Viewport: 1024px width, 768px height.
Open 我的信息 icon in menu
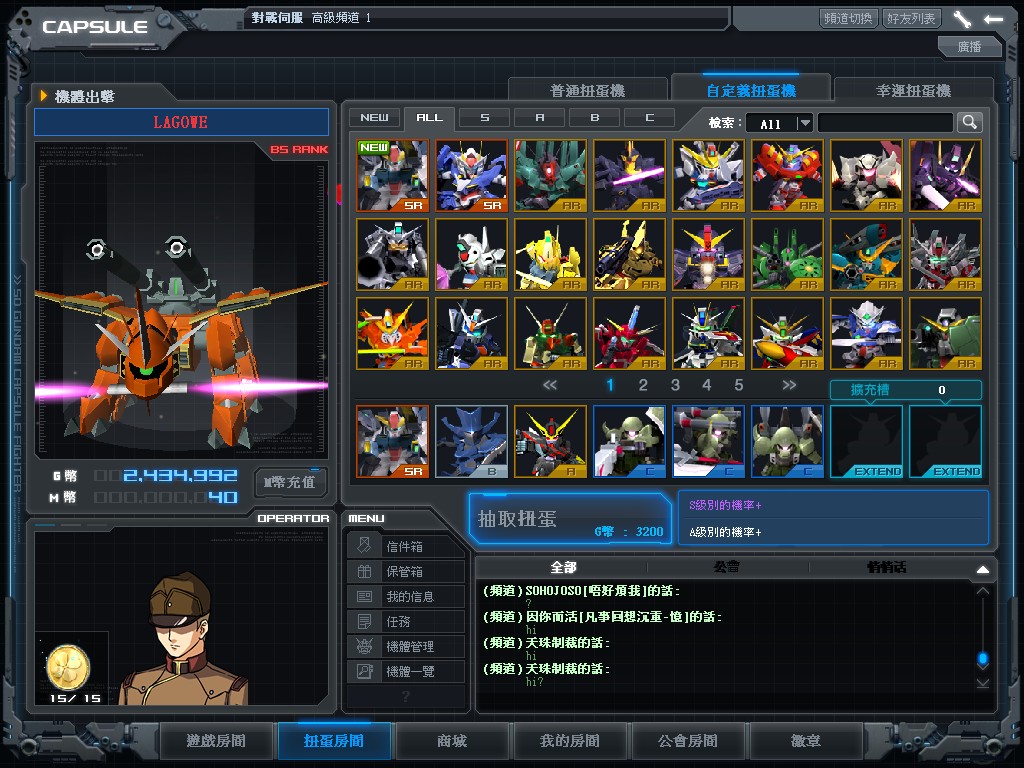(364, 596)
